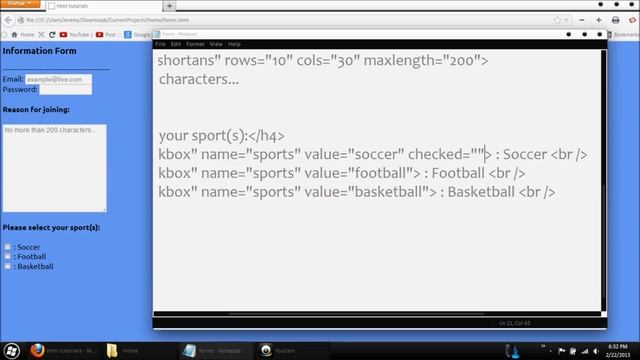Zoom in with the plus toolbar button

pos(599,20)
